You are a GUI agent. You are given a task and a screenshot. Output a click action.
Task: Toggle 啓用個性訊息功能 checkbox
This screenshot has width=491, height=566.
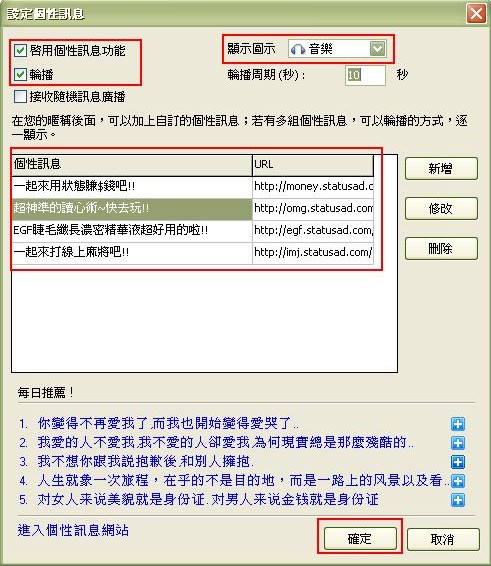click(20, 51)
